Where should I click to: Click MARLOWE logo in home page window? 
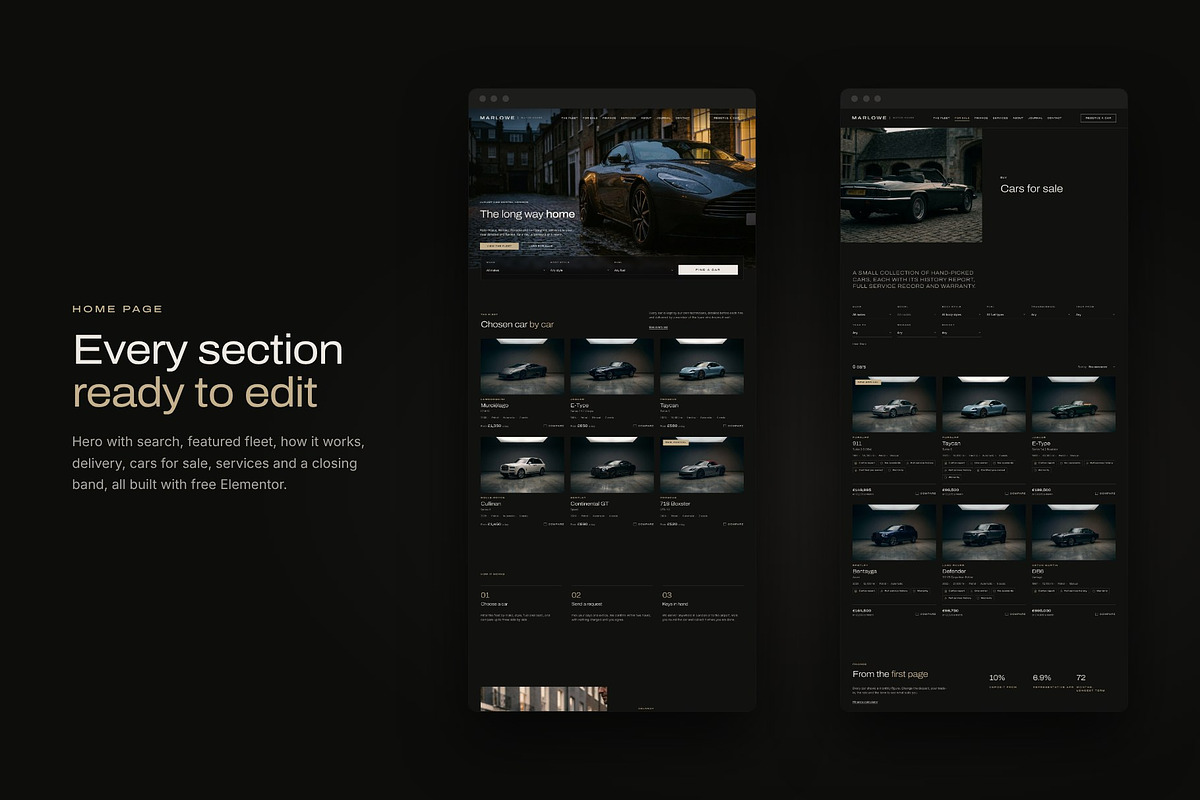point(497,118)
